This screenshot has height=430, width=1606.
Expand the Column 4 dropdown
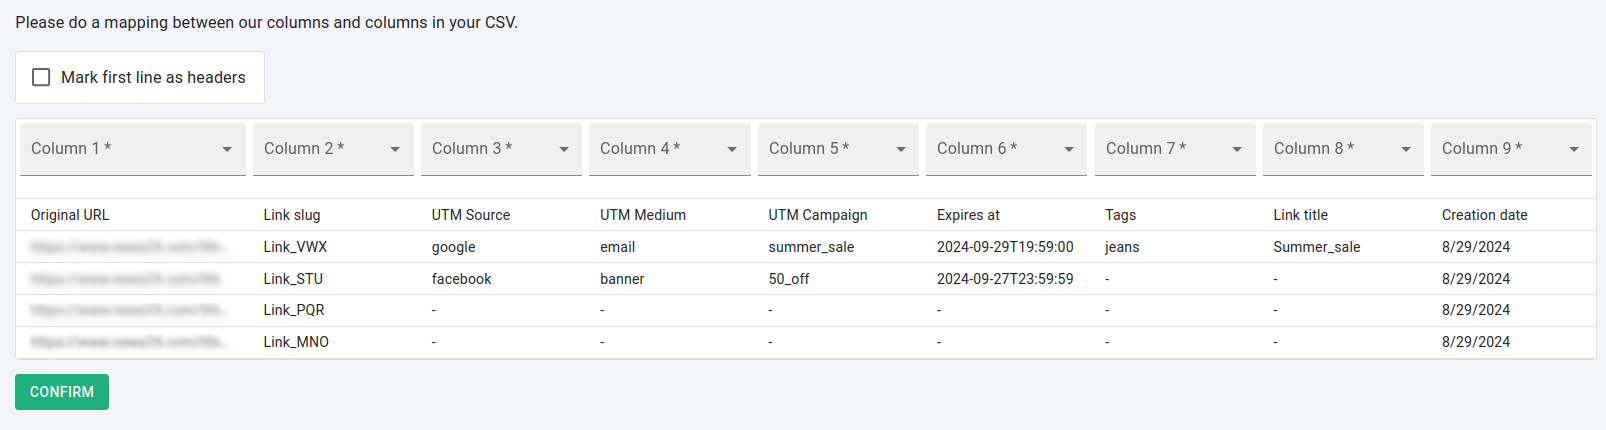coord(669,149)
